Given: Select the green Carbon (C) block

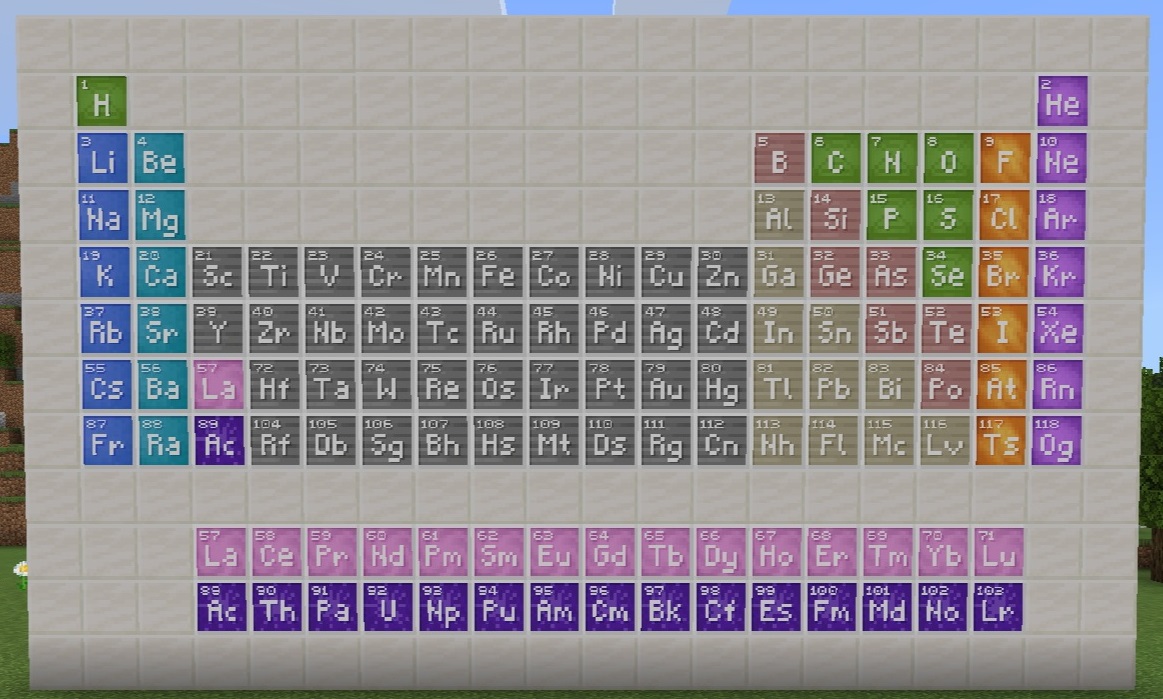Looking at the screenshot, I should [x=836, y=158].
